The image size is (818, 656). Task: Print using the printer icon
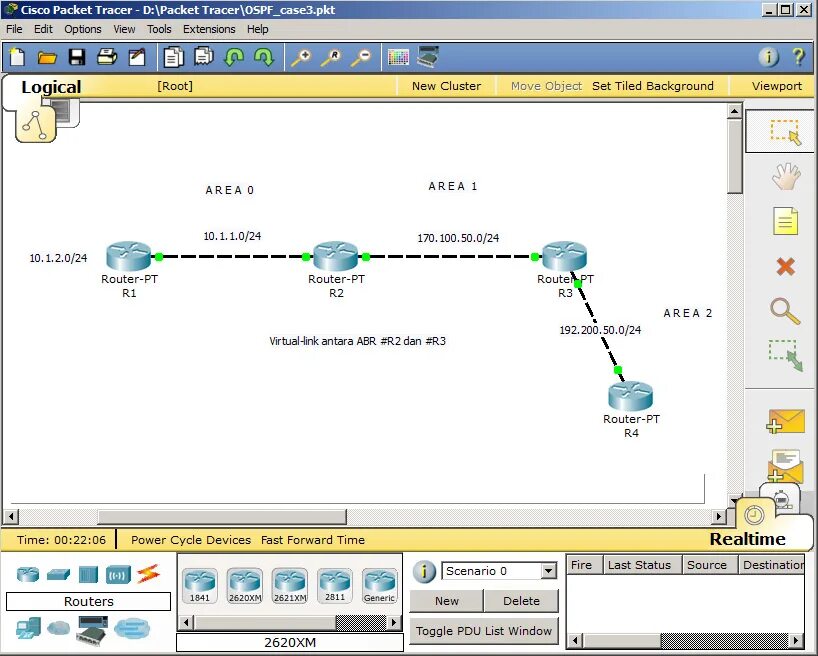click(x=107, y=57)
